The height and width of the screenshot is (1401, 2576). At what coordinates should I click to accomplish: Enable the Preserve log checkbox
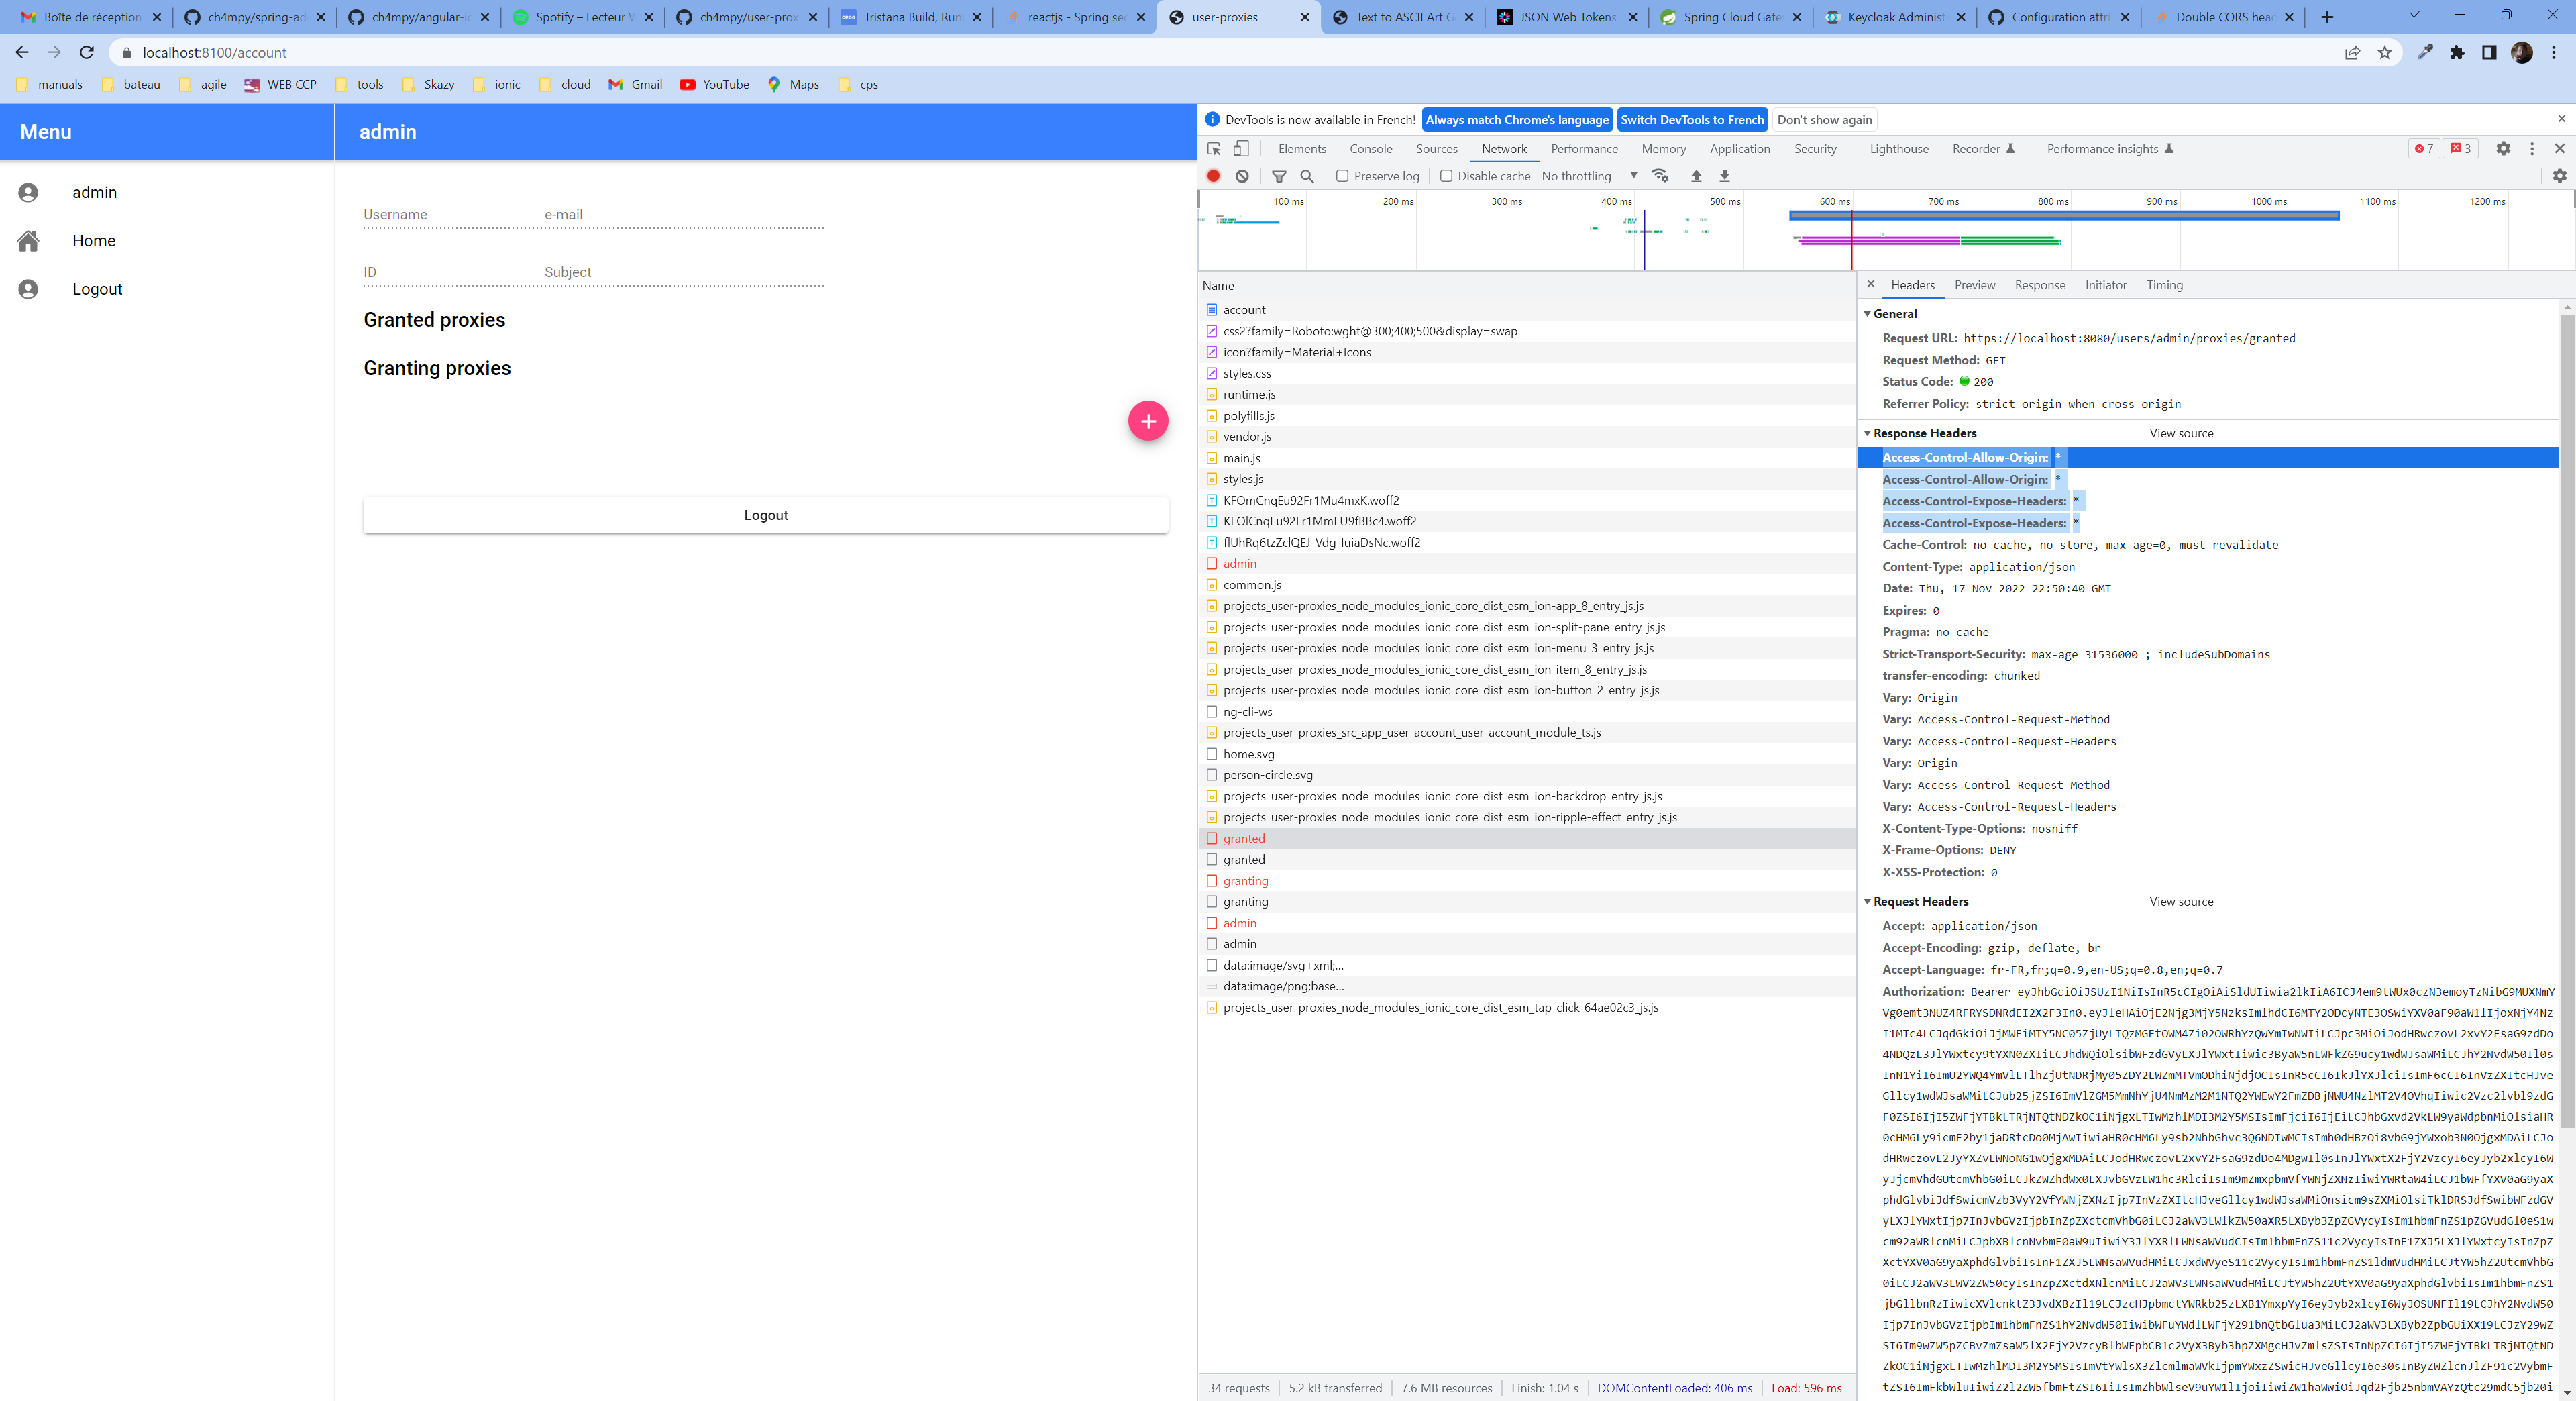click(1343, 176)
